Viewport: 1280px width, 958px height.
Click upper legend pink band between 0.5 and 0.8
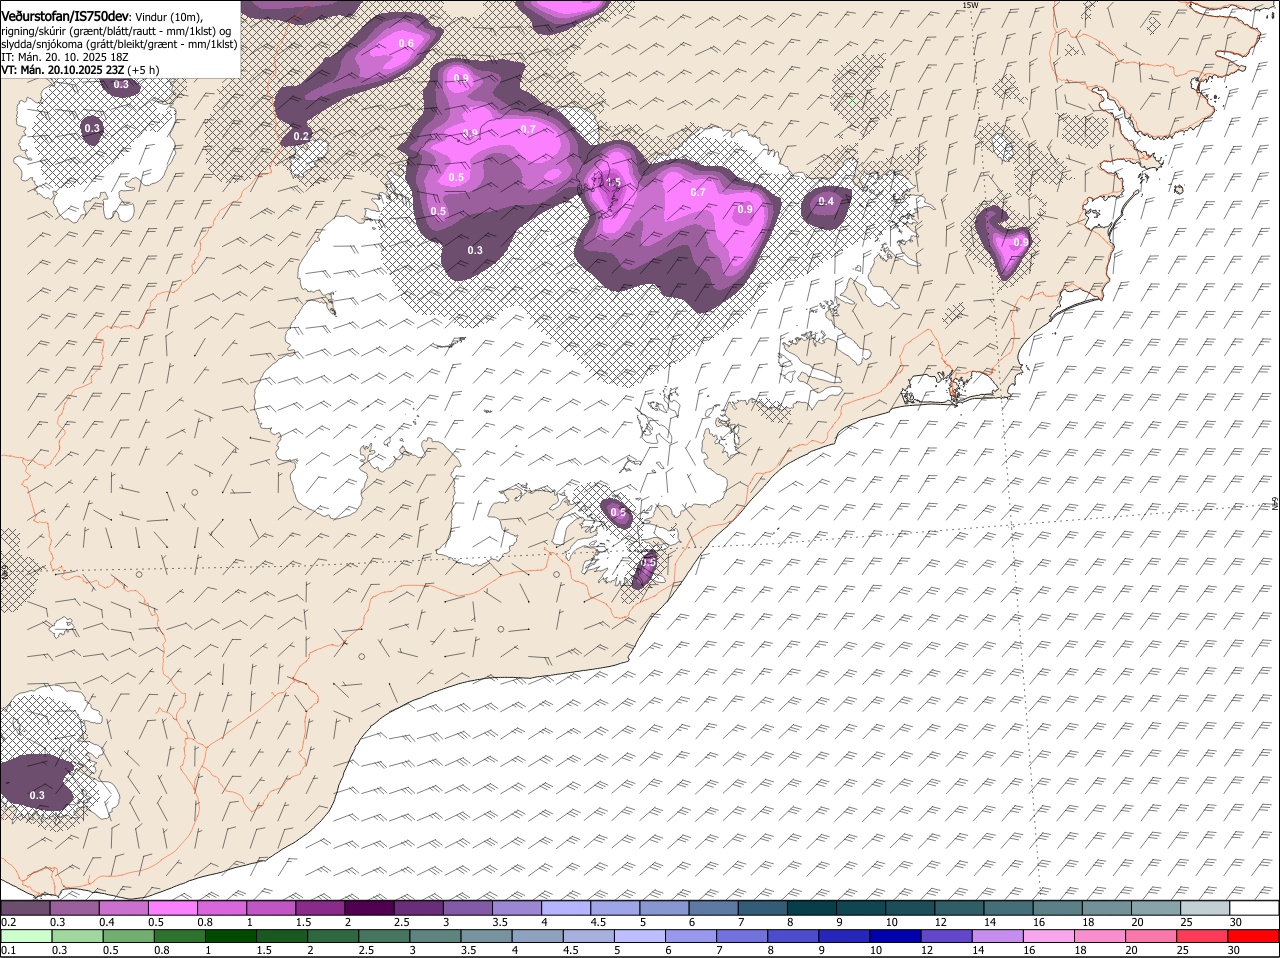(x=172, y=908)
